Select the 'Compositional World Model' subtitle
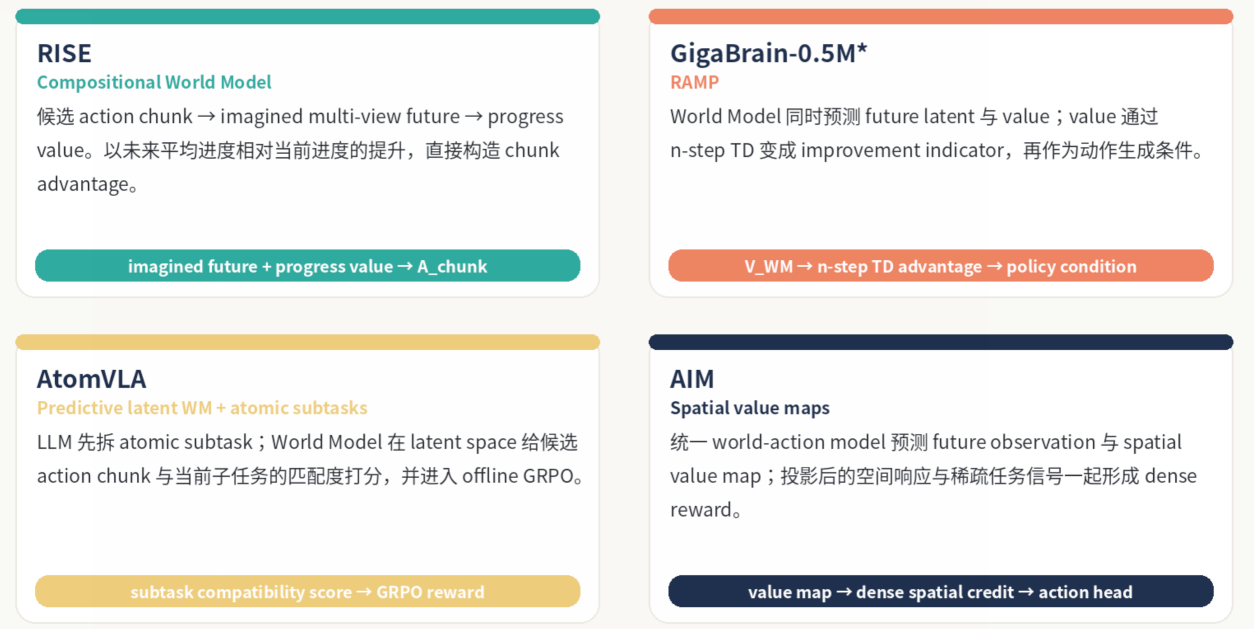This screenshot has width=1254, height=629. point(154,82)
